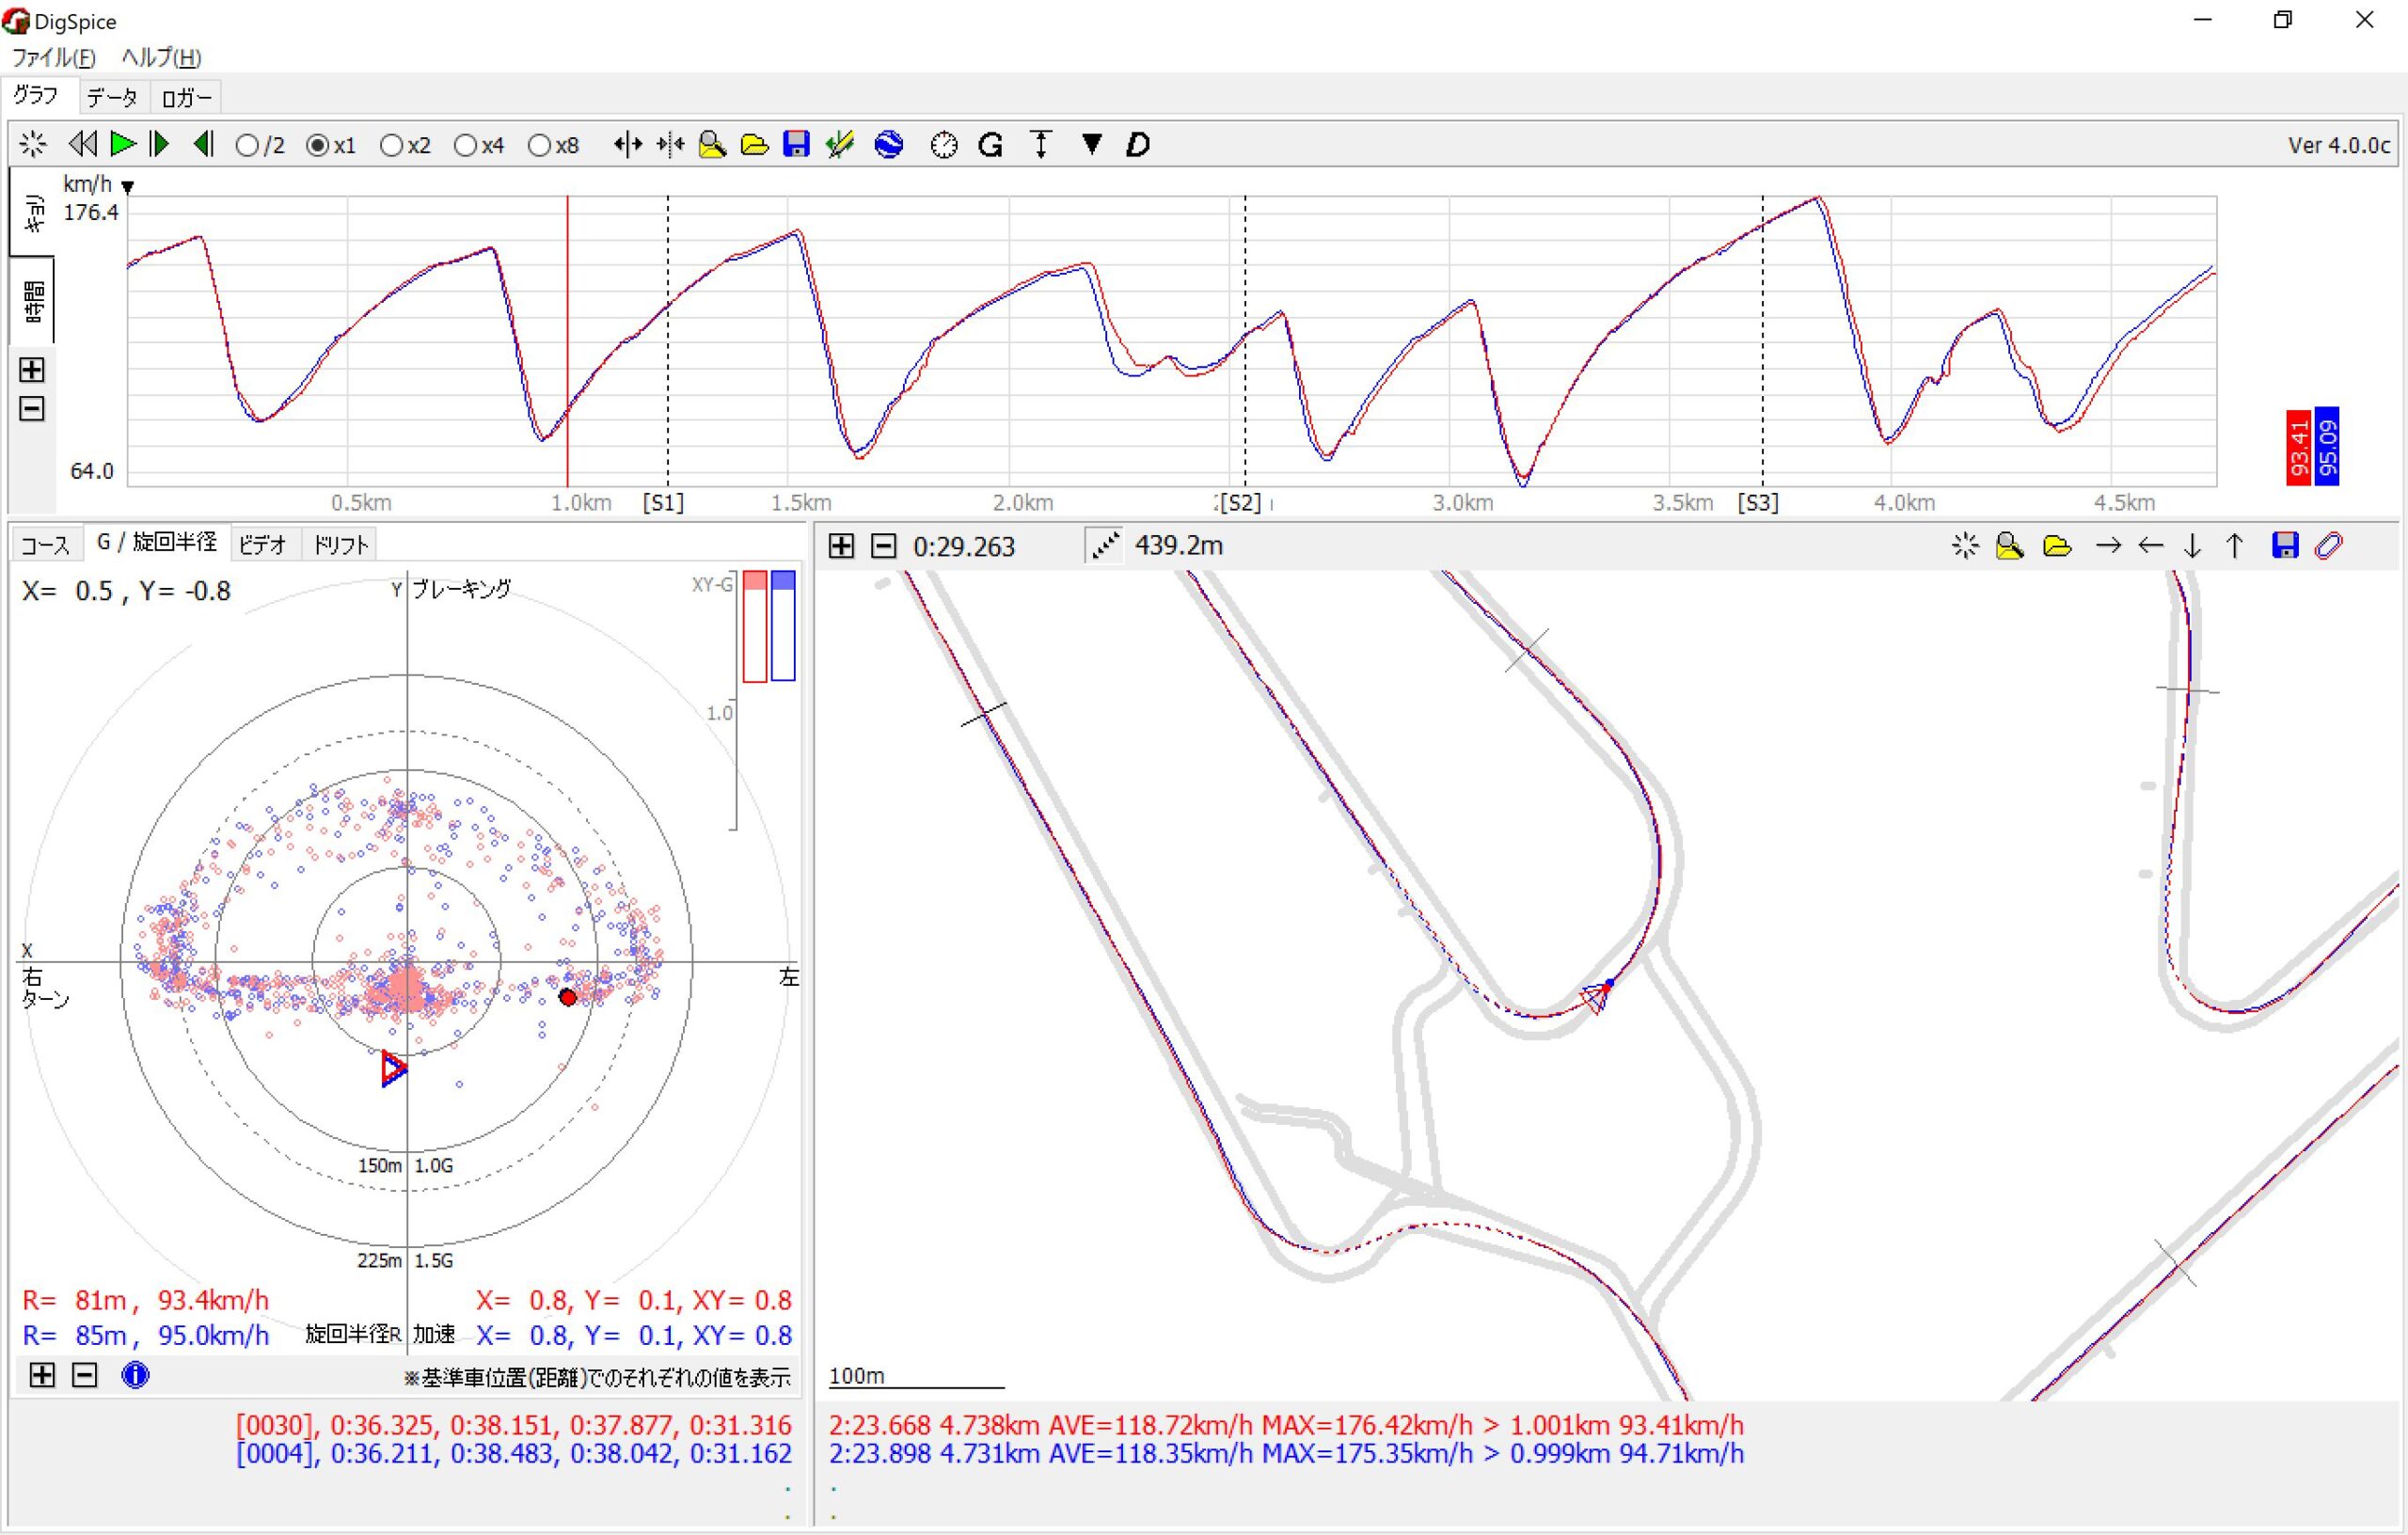The width and height of the screenshot is (2408, 1535).
Task: Click the blue save floppy icon in graph toolbar
Action: pos(795,145)
